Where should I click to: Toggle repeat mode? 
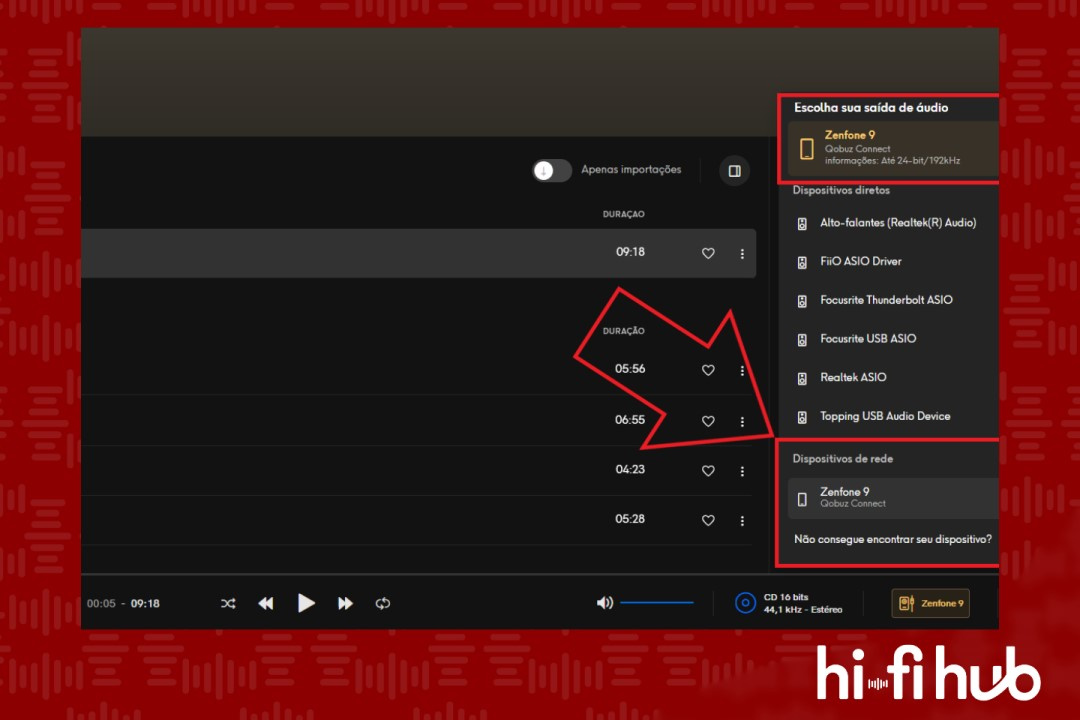click(382, 604)
